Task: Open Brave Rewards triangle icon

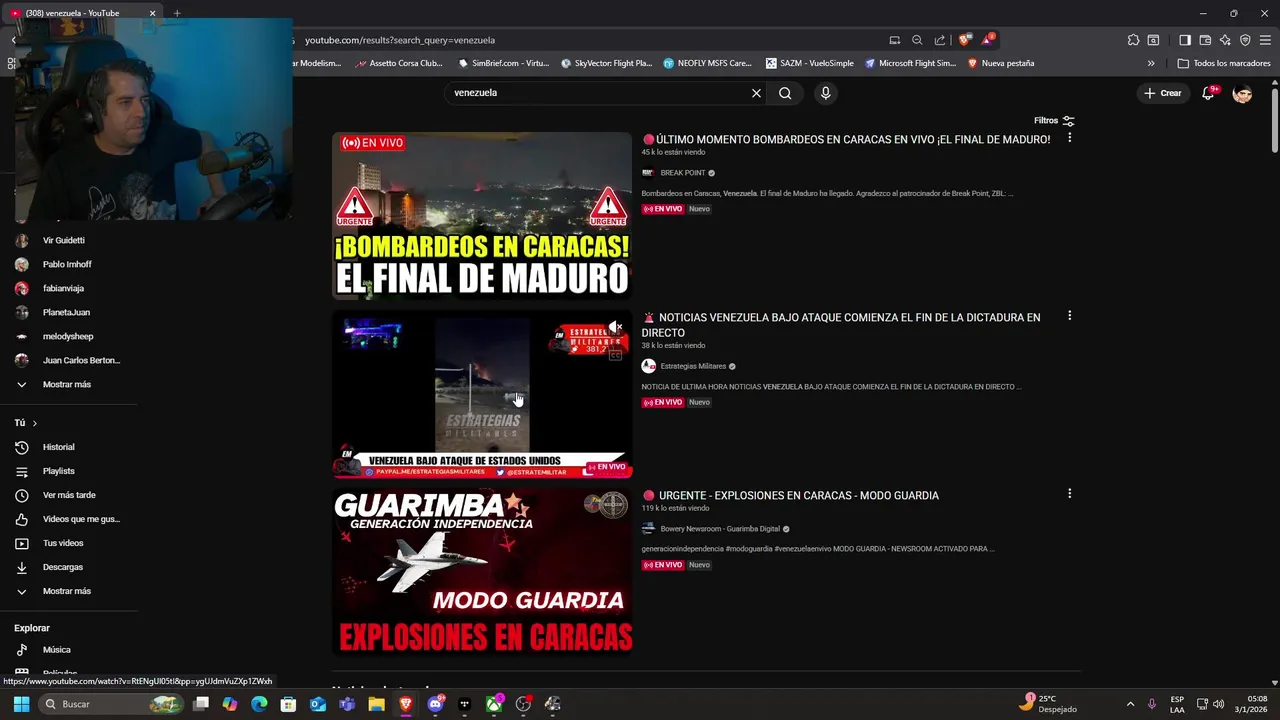Action: 987,40
